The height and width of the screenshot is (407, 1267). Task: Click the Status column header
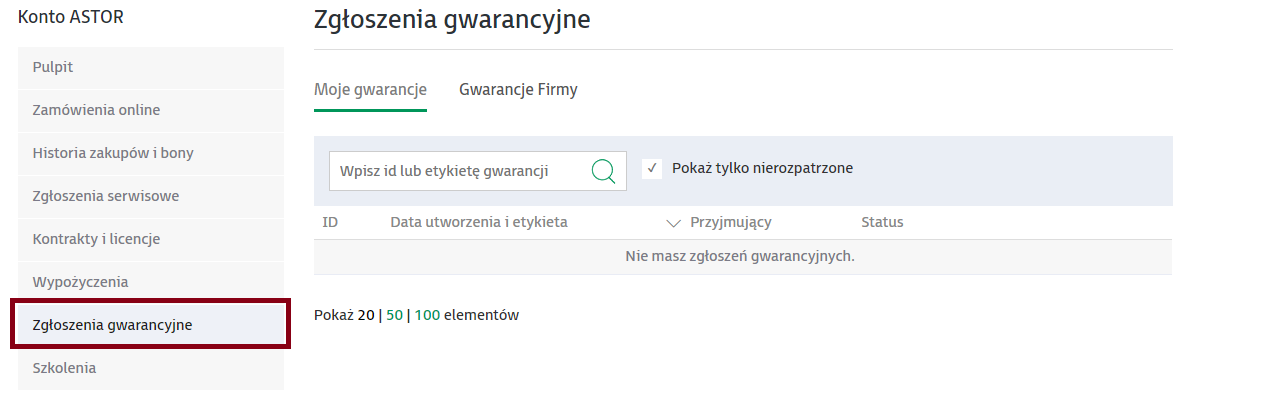(882, 222)
